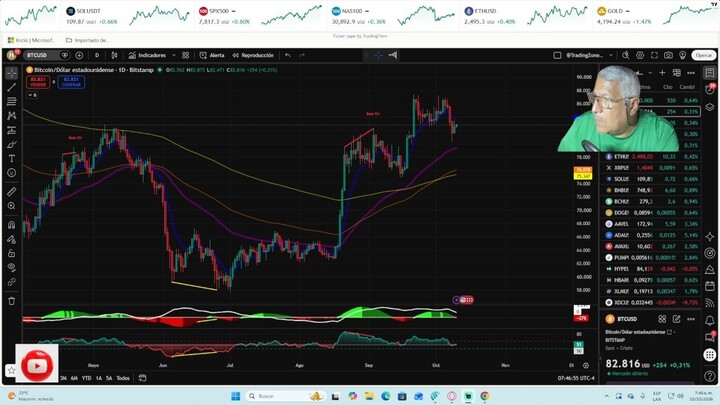This screenshot has height=405, width=720.
Task: Select the YTD date range tab
Action: tap(86, 378)
